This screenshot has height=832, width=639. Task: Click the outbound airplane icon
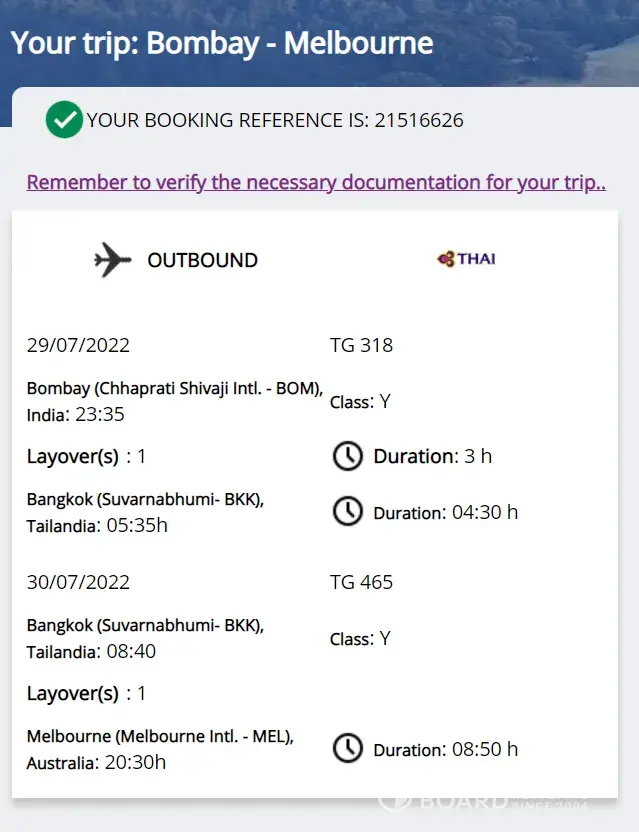tap(113, 260)
